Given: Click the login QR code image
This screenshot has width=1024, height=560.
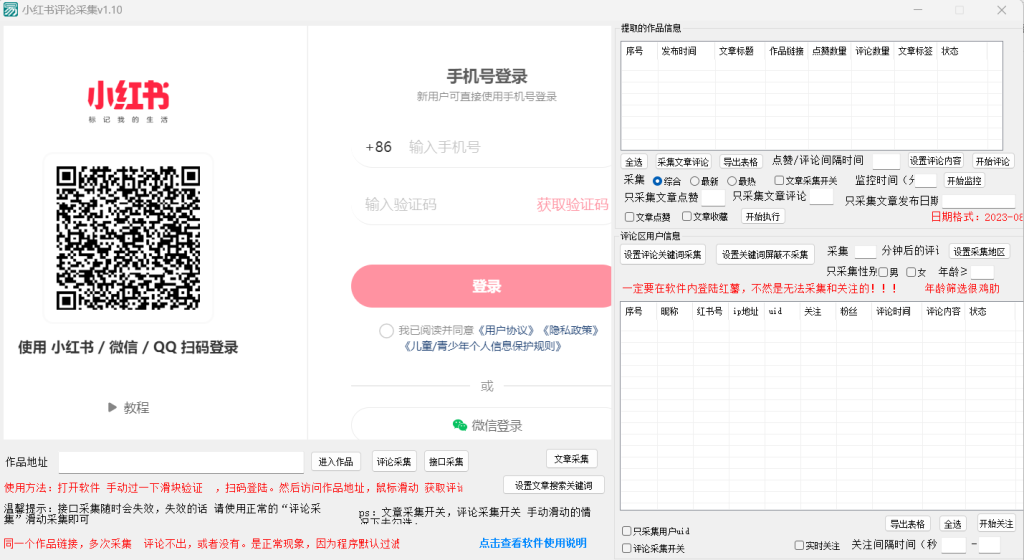Looking at the screenshot, I should coord(128,237).
